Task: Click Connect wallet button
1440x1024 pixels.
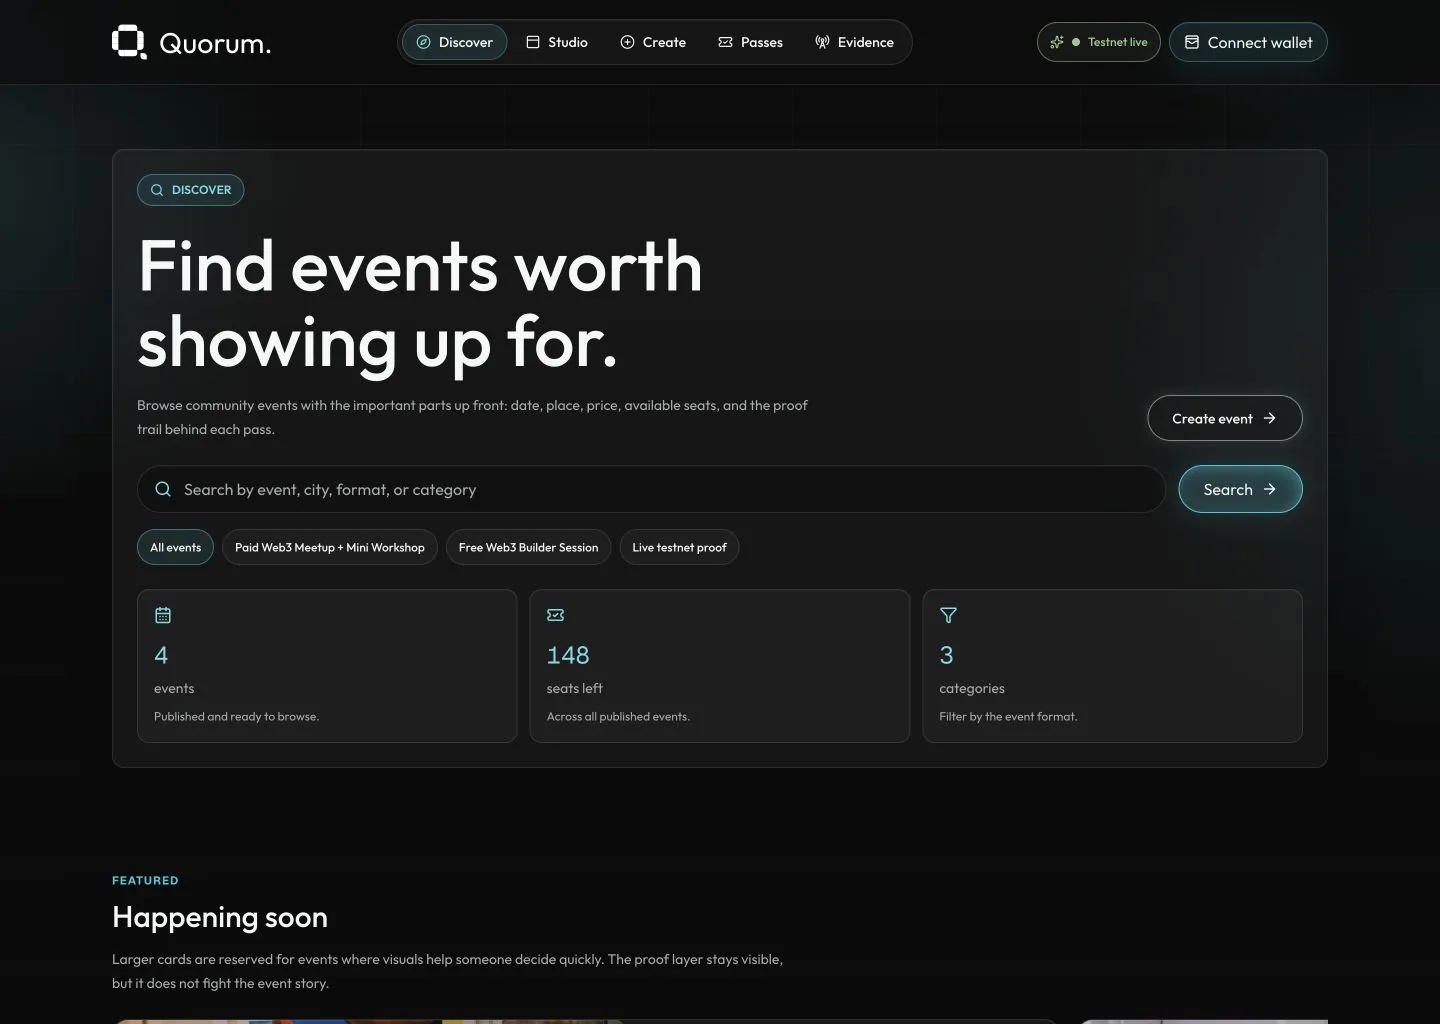Action: [x=1248, y=42]
